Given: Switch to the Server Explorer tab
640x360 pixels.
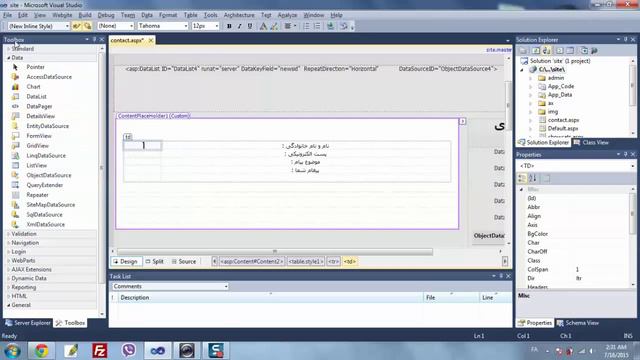Looking at the screenshot, I should pyautogui.click(x=28, y=323).
